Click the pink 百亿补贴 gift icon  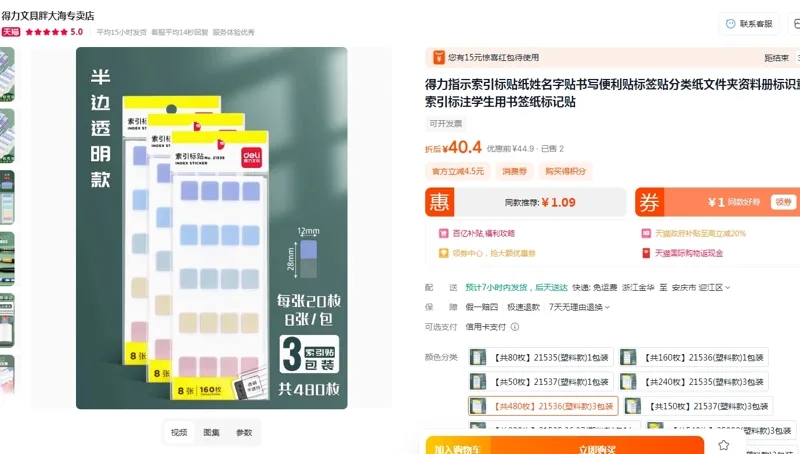(443, 233)
